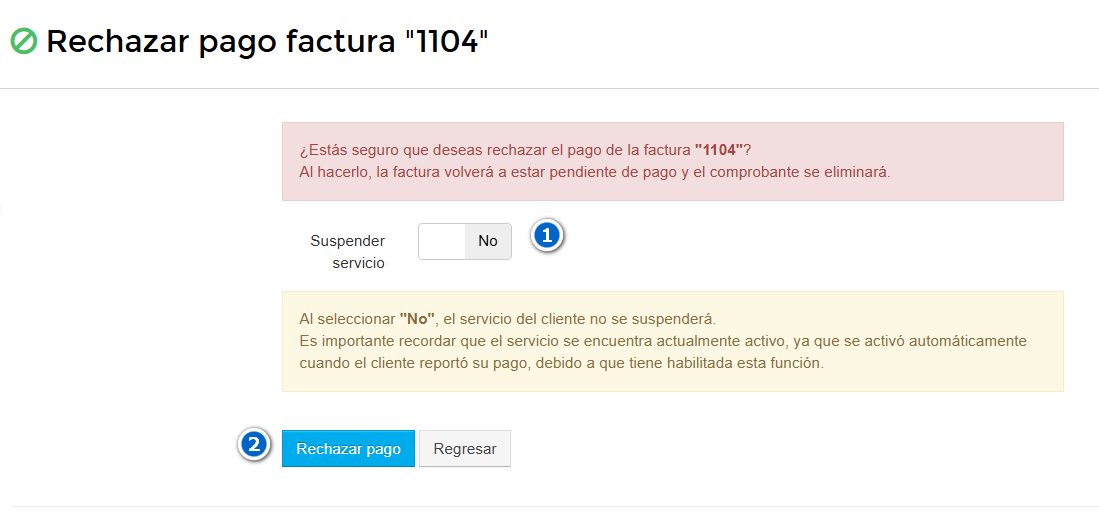Viewport: 1099px width, 516px height.
Task: Click the word "servicio" under Suspender label
Action: click(x=358, y=263)
